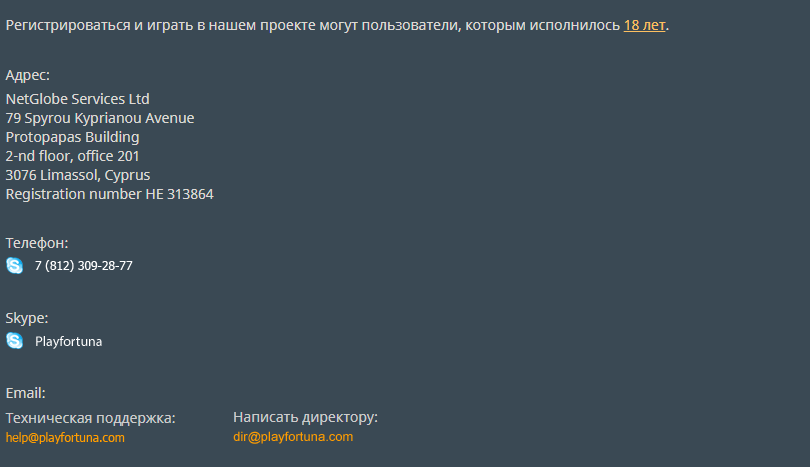
Task: Click the Protopapas Building address line
Action: tap(72, 137)
